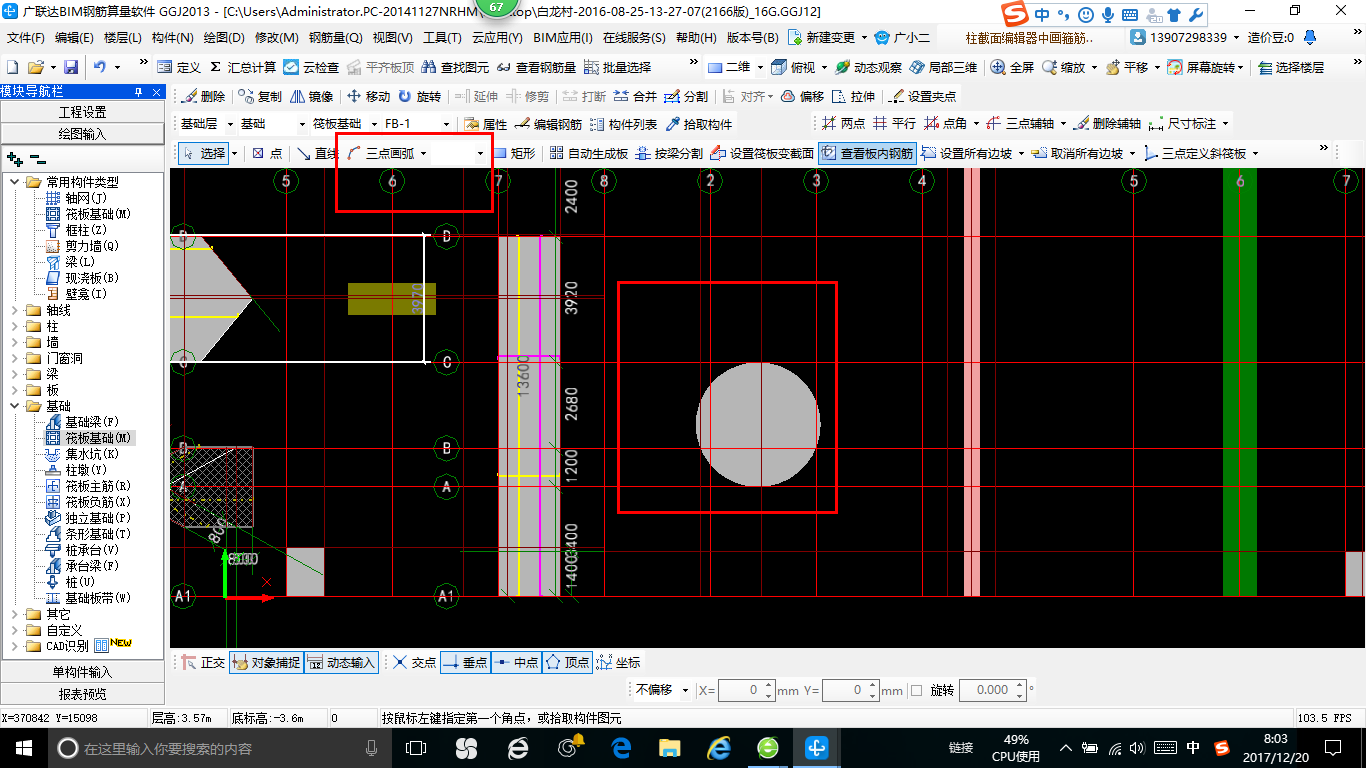
Task: Toggle 对象捕捉 object snap
Action: pos(265,662)
